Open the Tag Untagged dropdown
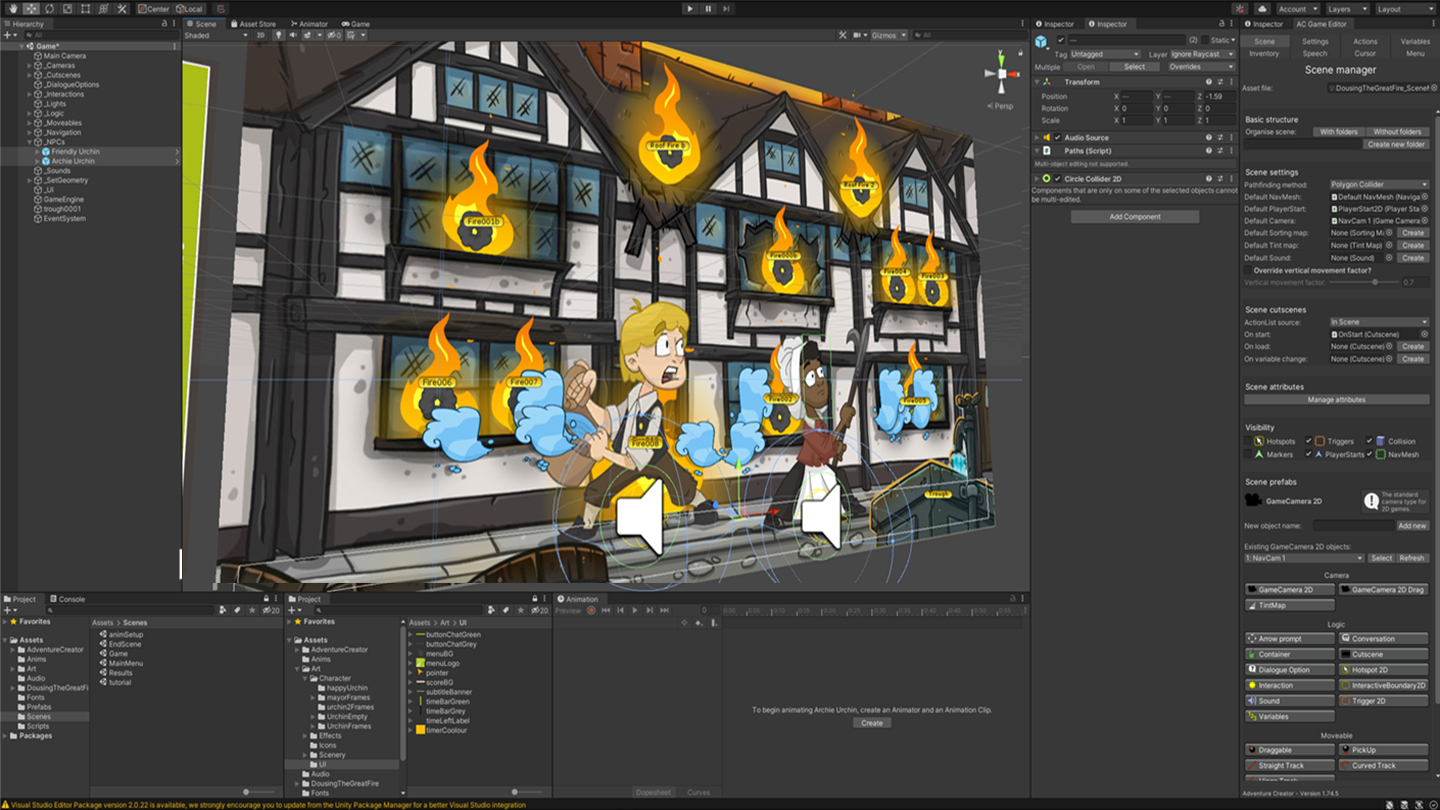Image resolution: width=1440 pixels, height=810 pixels. tap(1105, 54)
